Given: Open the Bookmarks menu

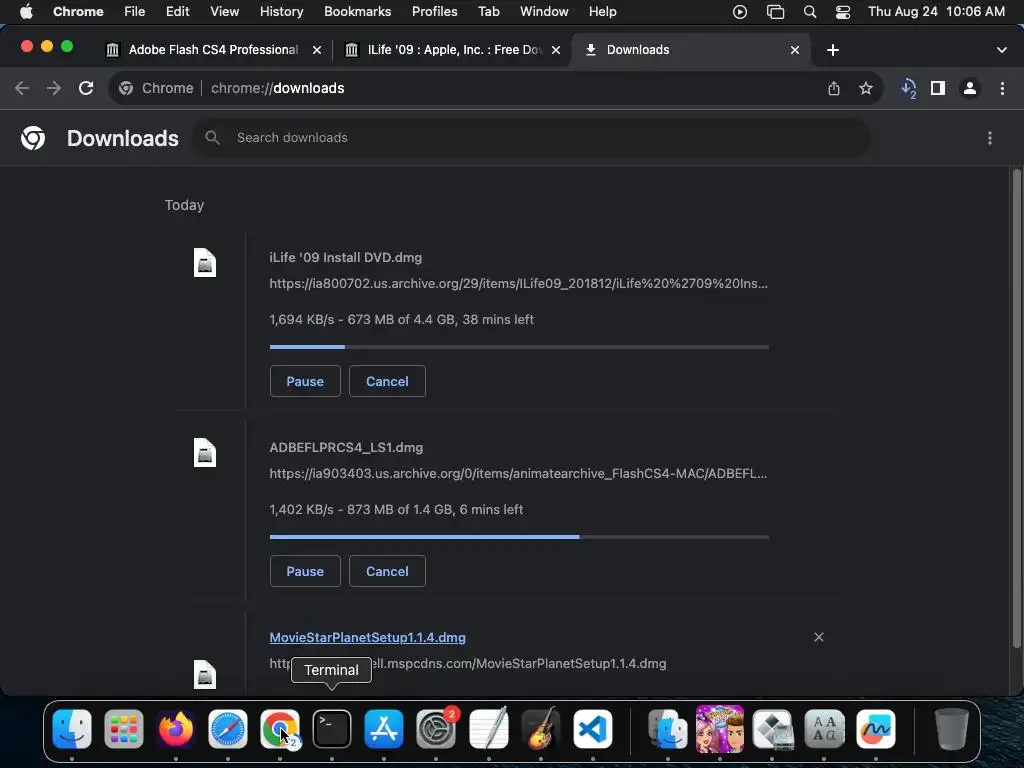Looking at the screenshot, I should pyautogui.click(x=357, y=12).
